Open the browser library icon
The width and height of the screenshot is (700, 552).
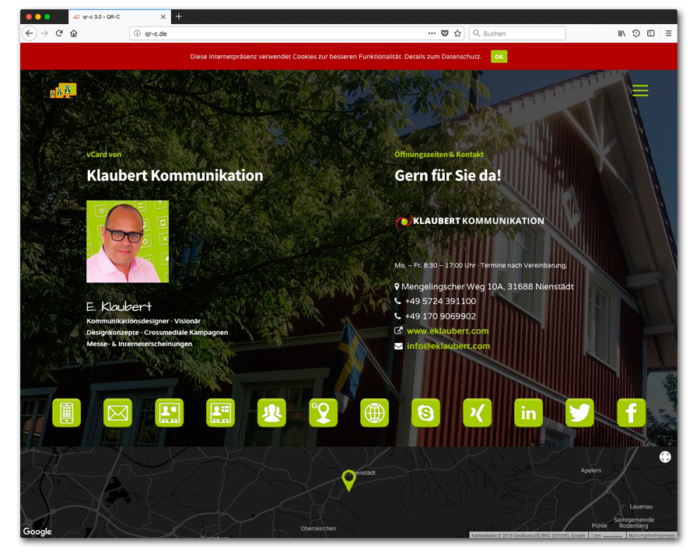(621, 33)
